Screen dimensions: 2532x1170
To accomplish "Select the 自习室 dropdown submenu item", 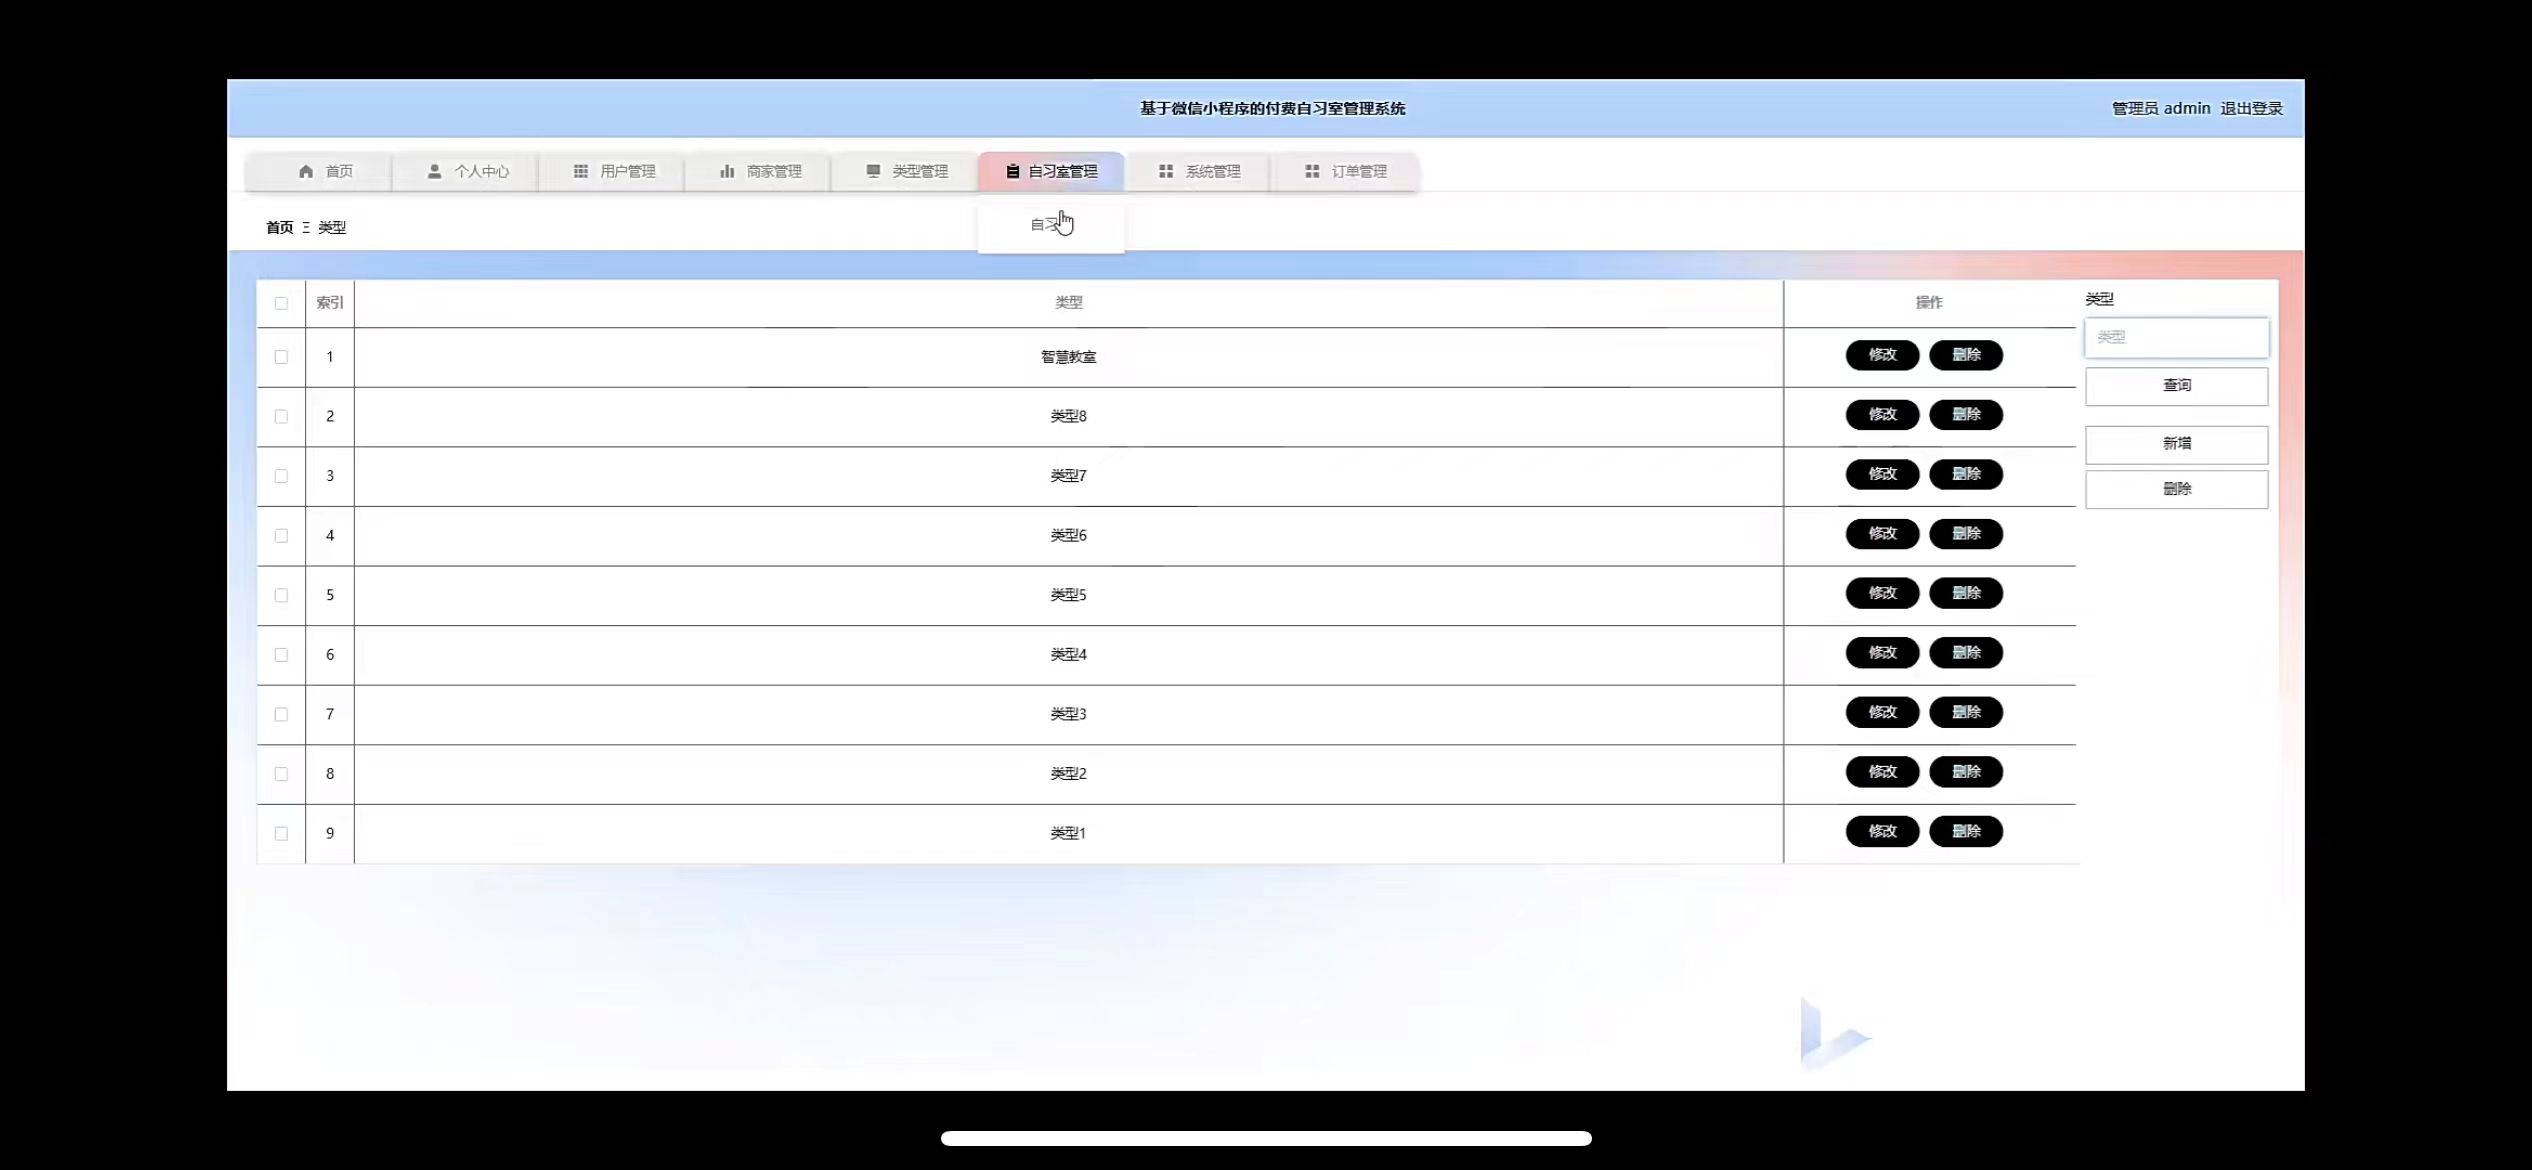I will [x=1050, y=226].
